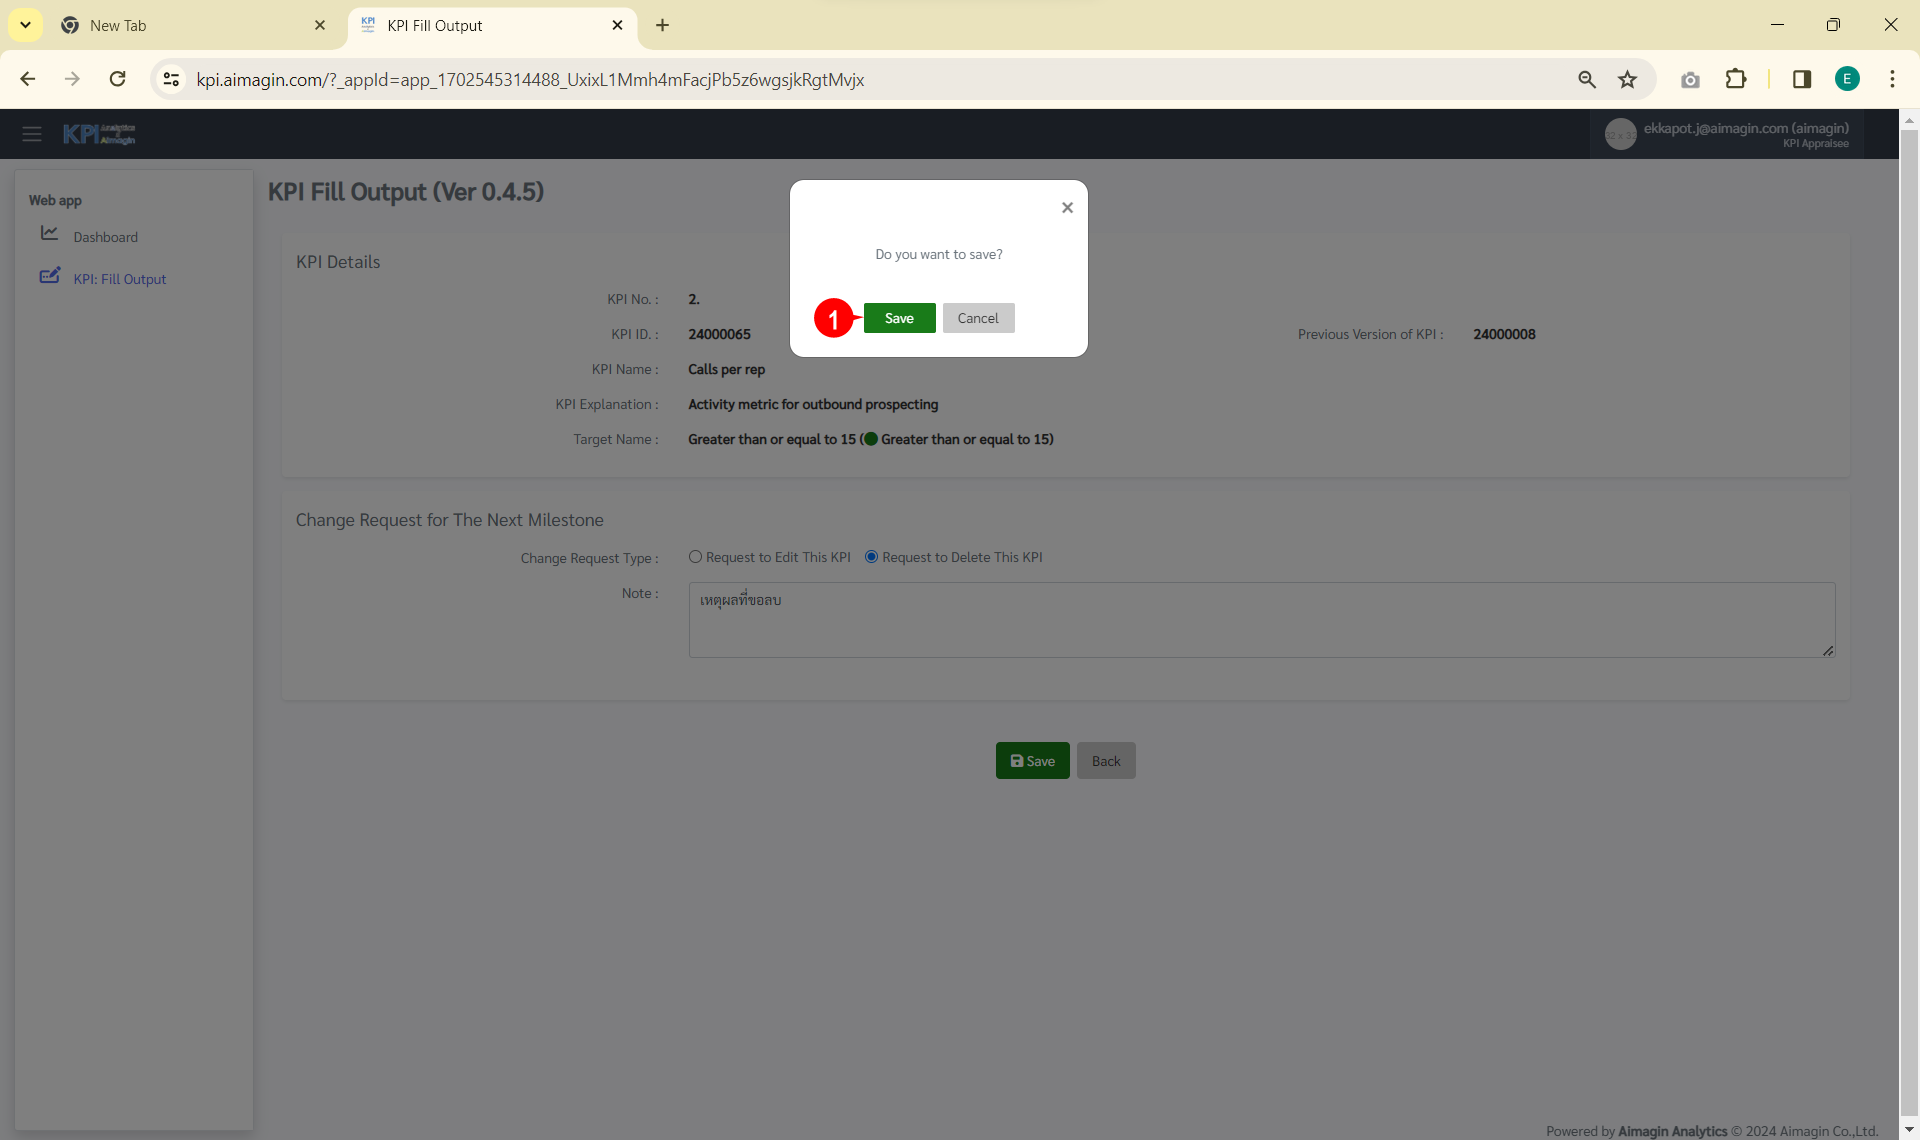This screenshot has width=1920, height=1140.
Task: Toggle the browser side panel
Action: click(x=1802, y=80)
